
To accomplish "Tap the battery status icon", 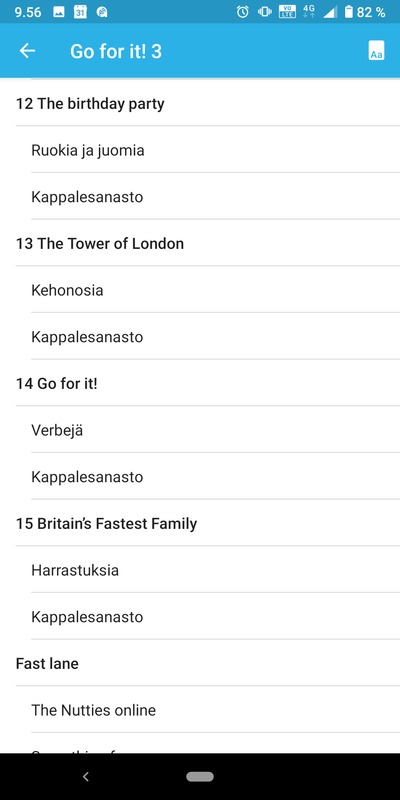I will pos(349,12).
